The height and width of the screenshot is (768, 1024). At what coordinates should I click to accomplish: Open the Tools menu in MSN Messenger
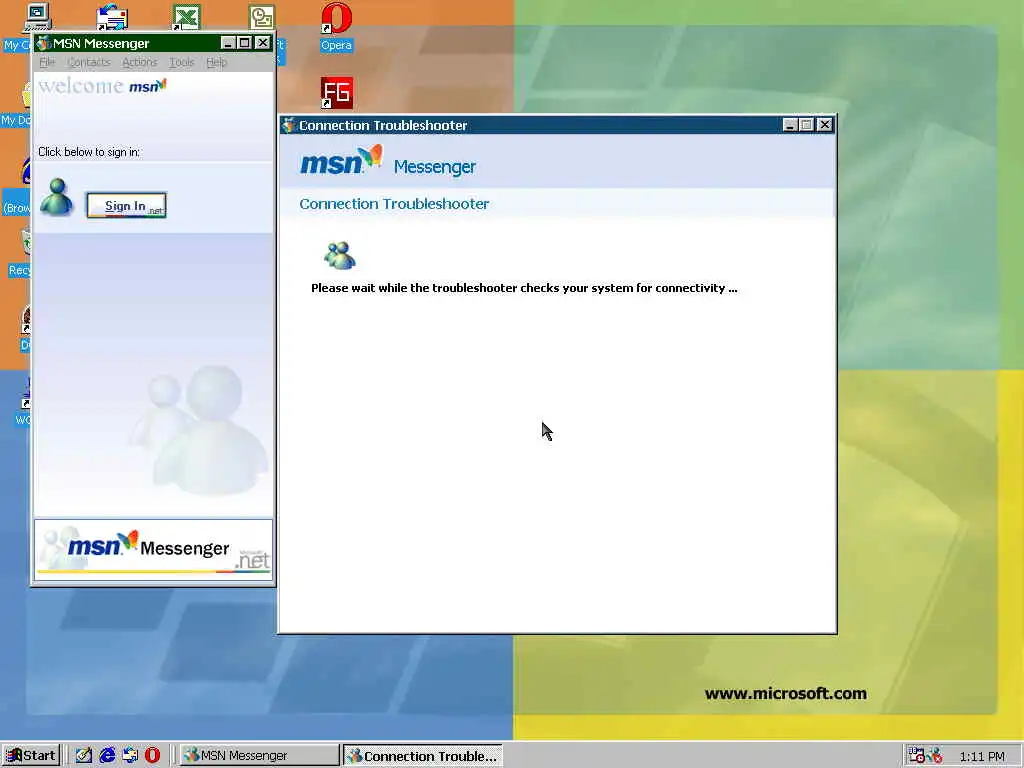pyautogui.click(x=182, y=62)
